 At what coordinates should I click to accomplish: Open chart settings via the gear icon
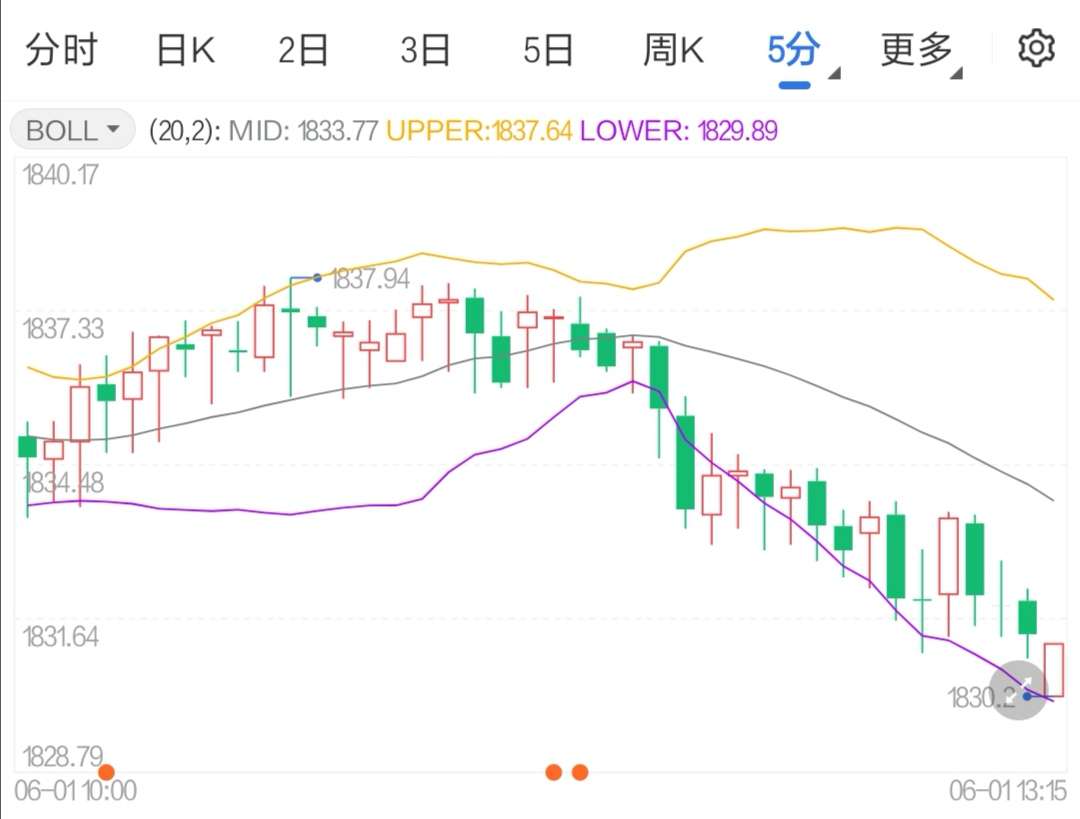pos(1037,47)
